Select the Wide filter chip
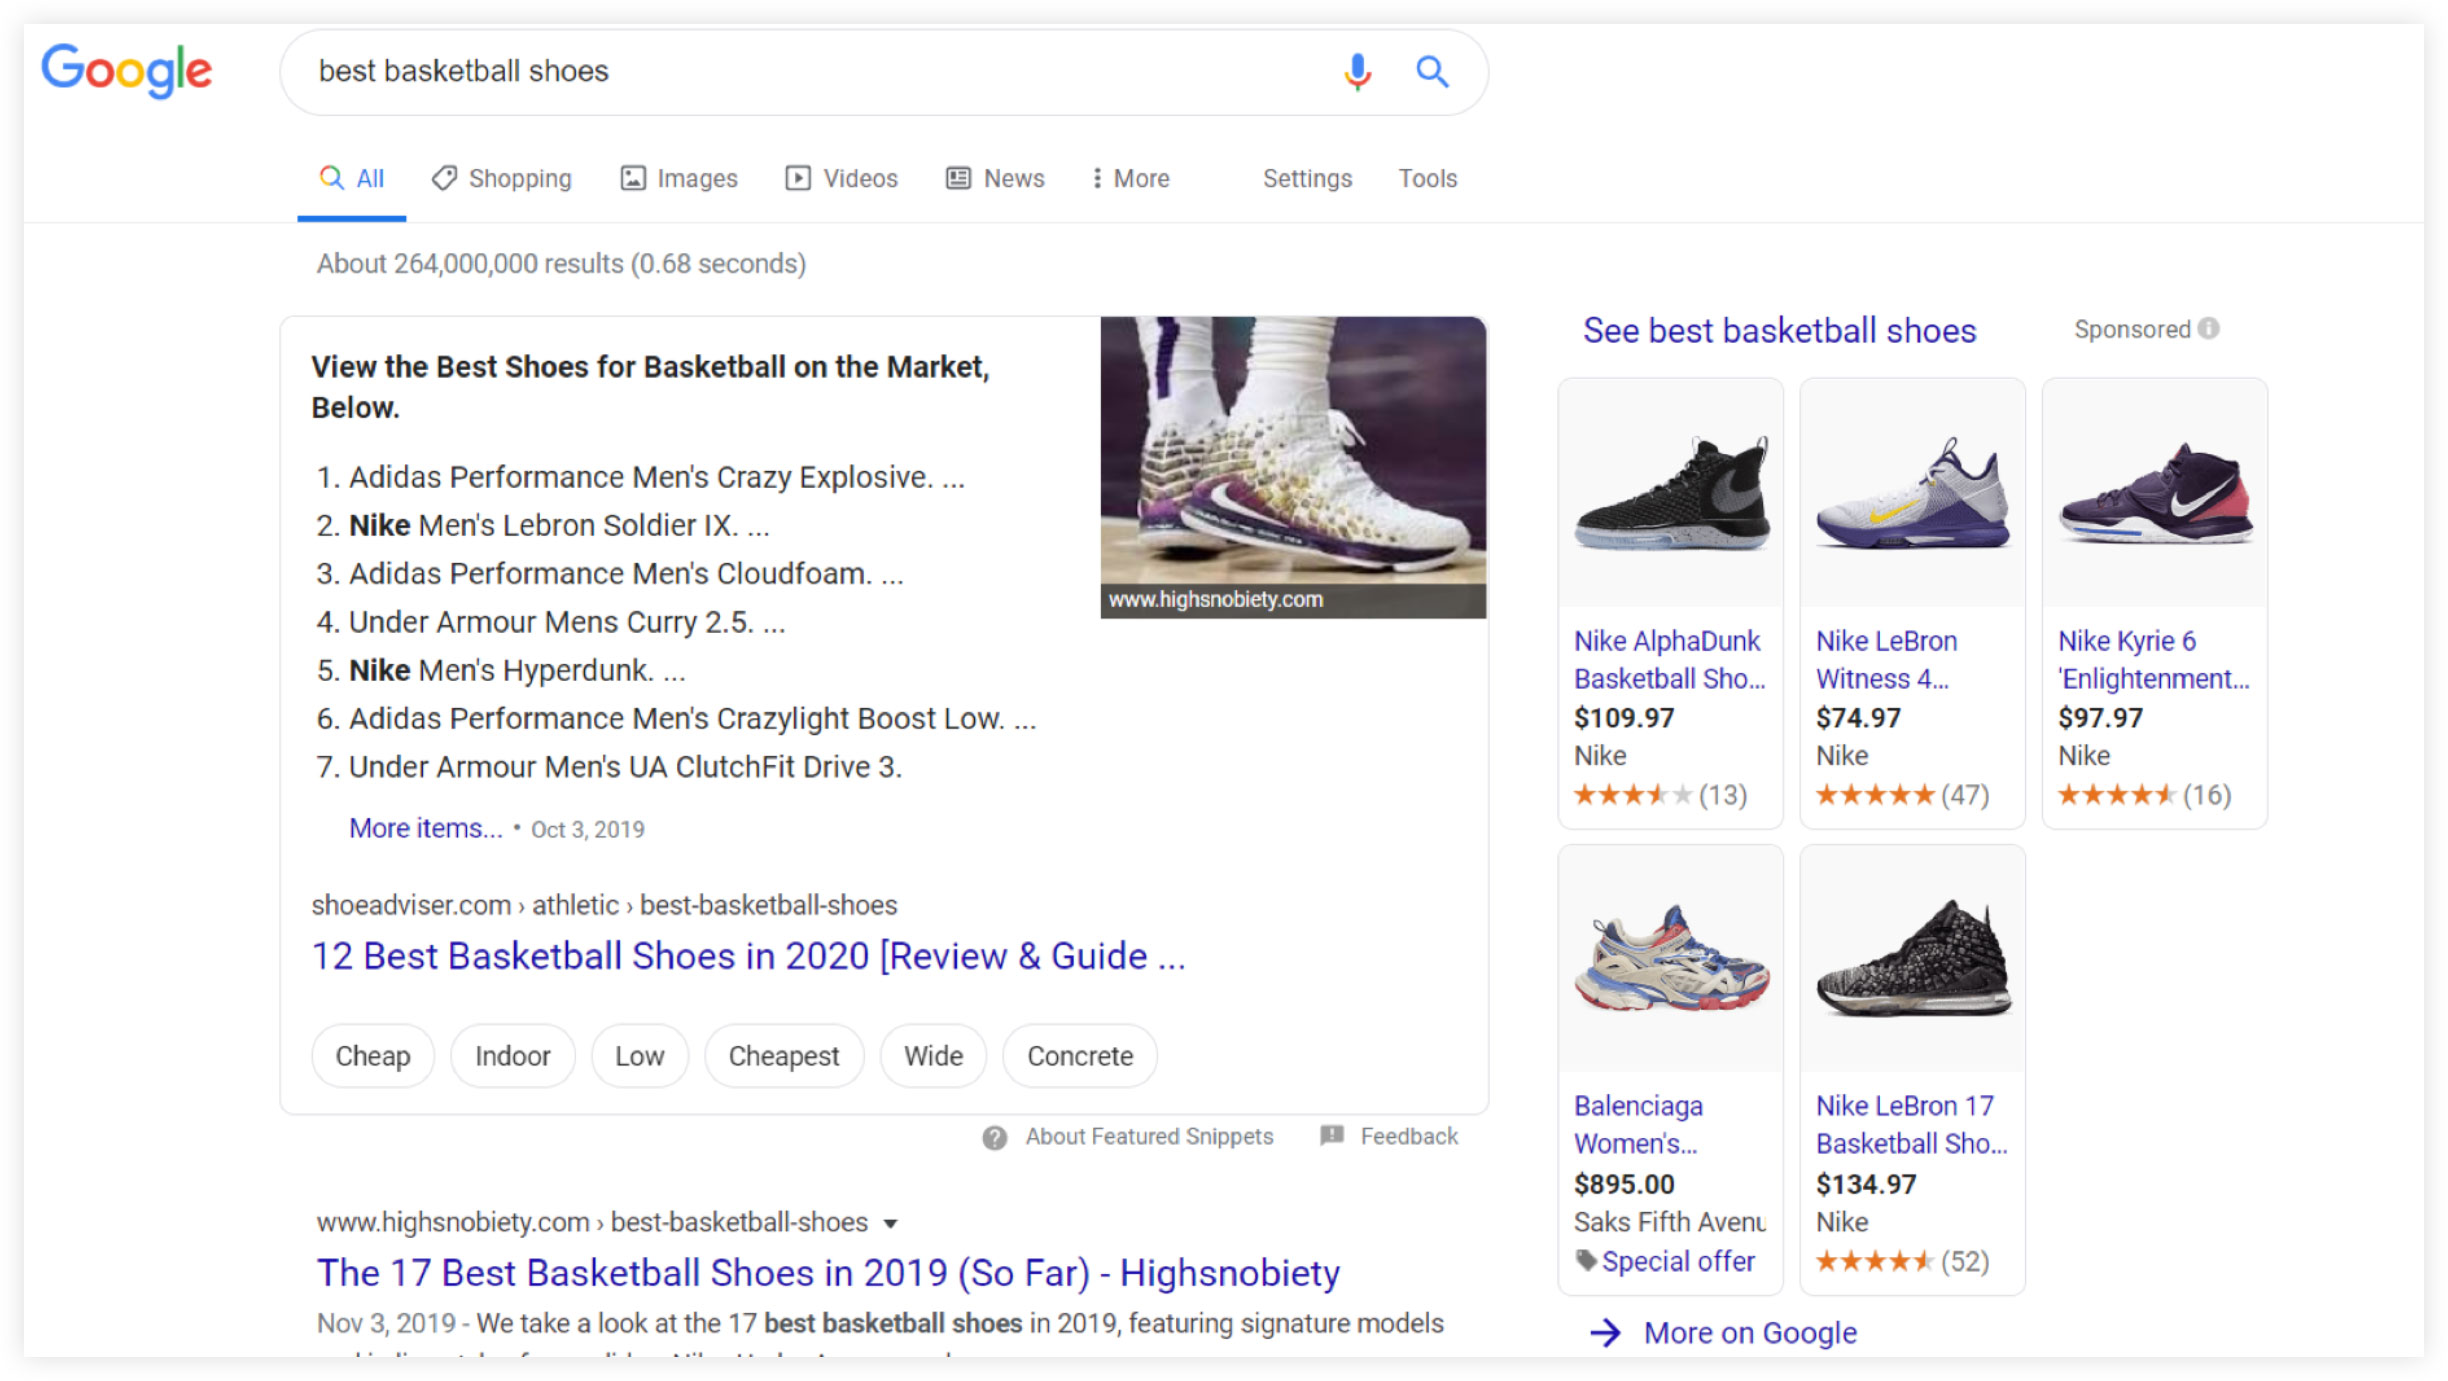The width and height of the screenshot is (2448, 1381). click(x=934, y=1056)
